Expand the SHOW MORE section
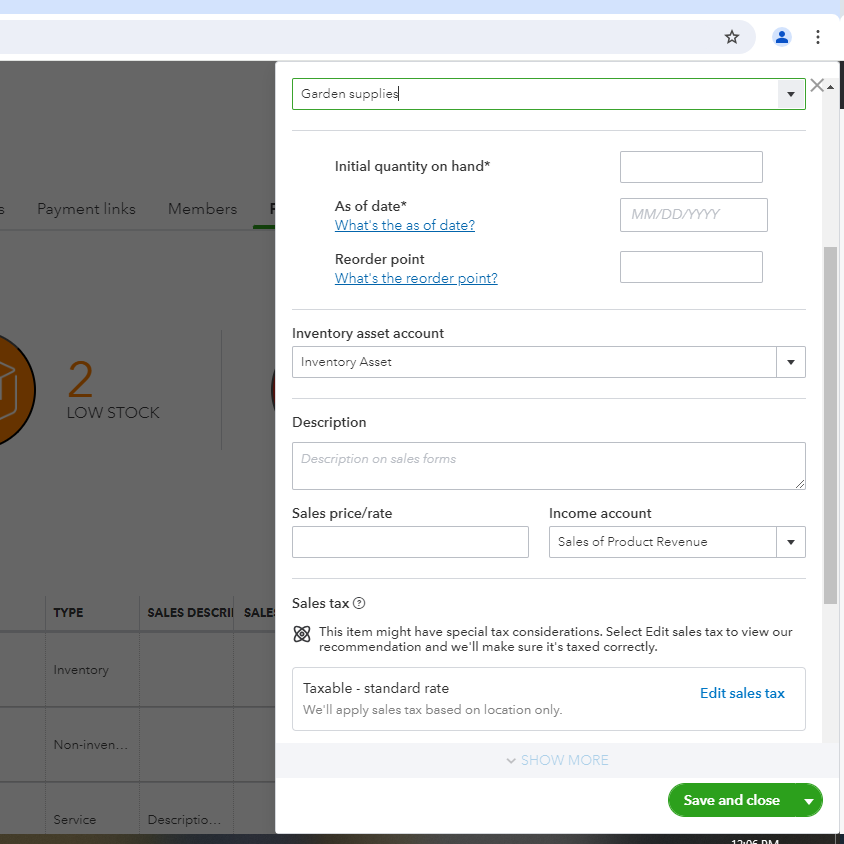Viewport: 844px width, 844px height. [557, 760]
